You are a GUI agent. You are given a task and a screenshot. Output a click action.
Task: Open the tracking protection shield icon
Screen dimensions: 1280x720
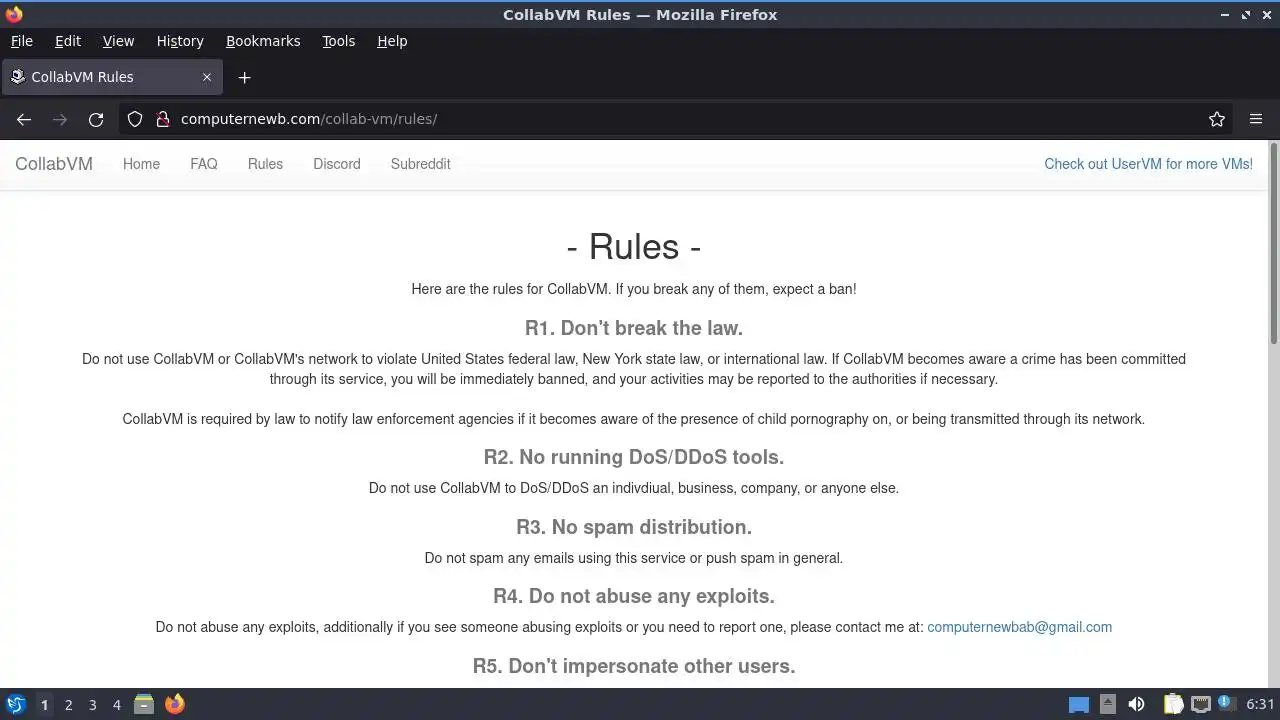click(135, 119)
